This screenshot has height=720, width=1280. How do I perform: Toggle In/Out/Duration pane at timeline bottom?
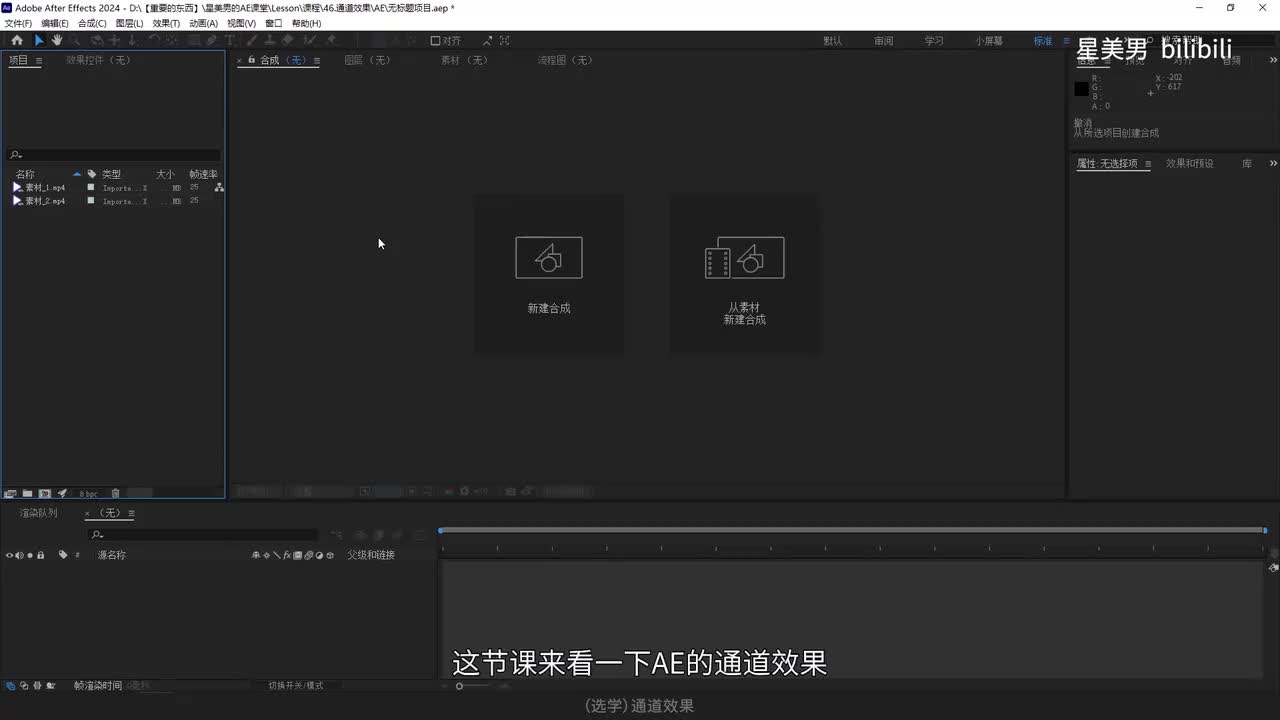click(37, 686)
